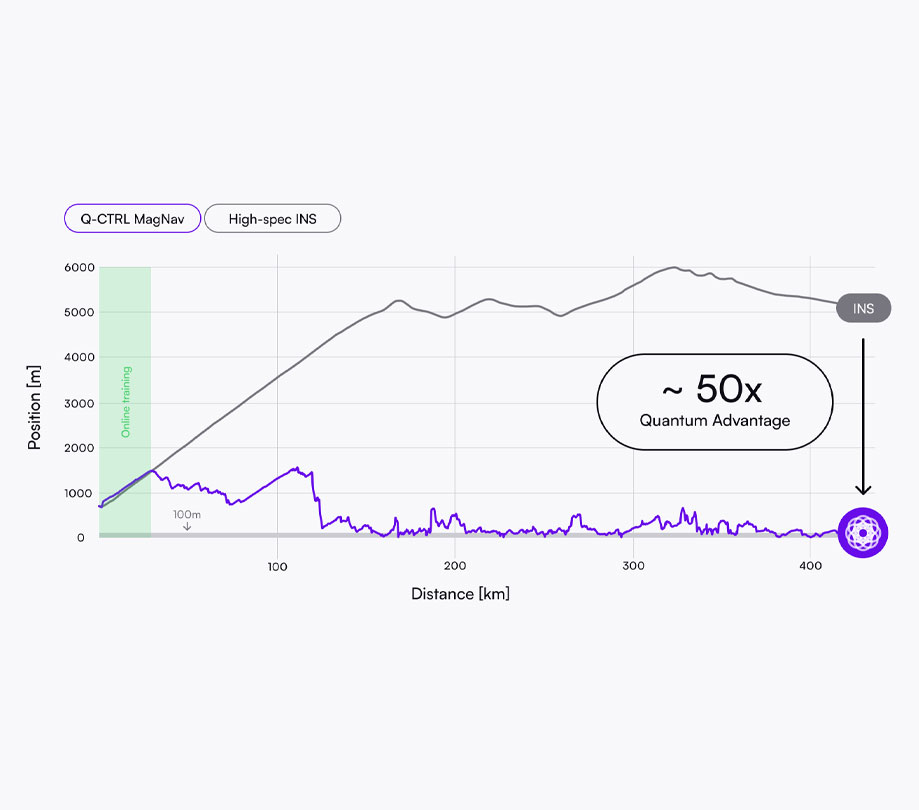The width and height of the screenshot is (919, 810).
Task: Click the 400 tick on distance axis
Action: (811, 566)
